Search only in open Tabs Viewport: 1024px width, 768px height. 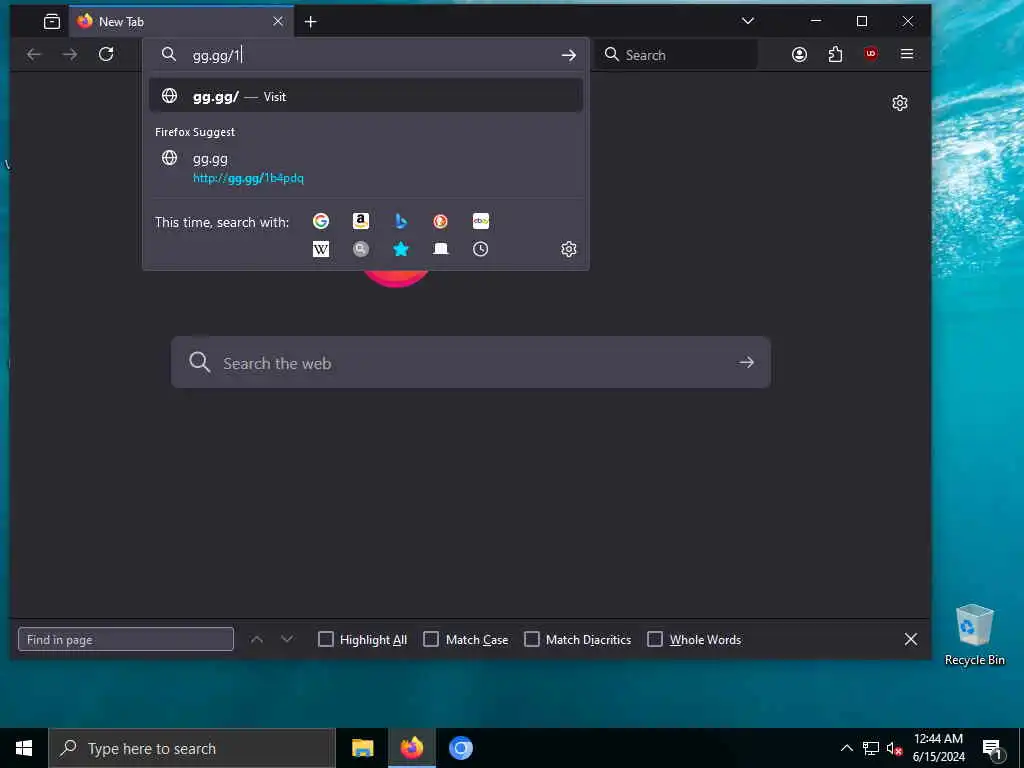[x=441, y=249]
